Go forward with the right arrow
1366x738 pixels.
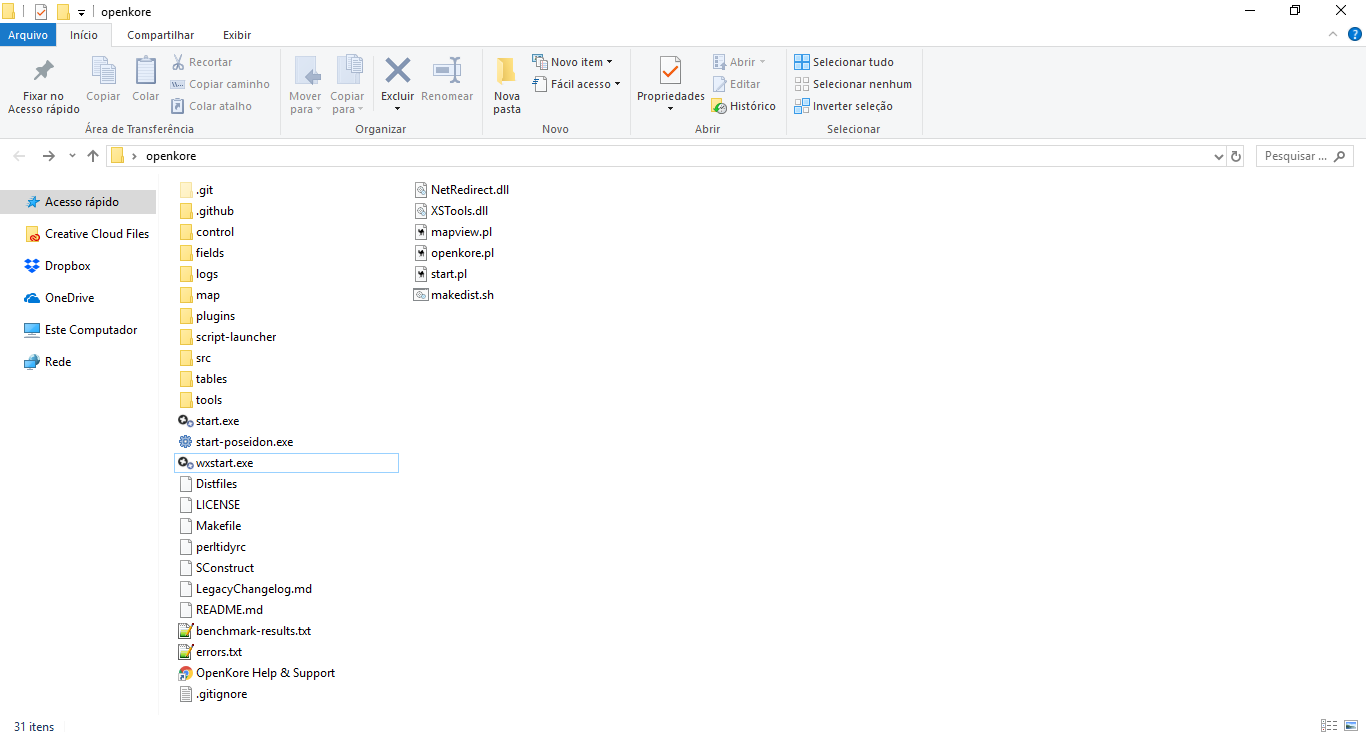click(x=48, y=156)
